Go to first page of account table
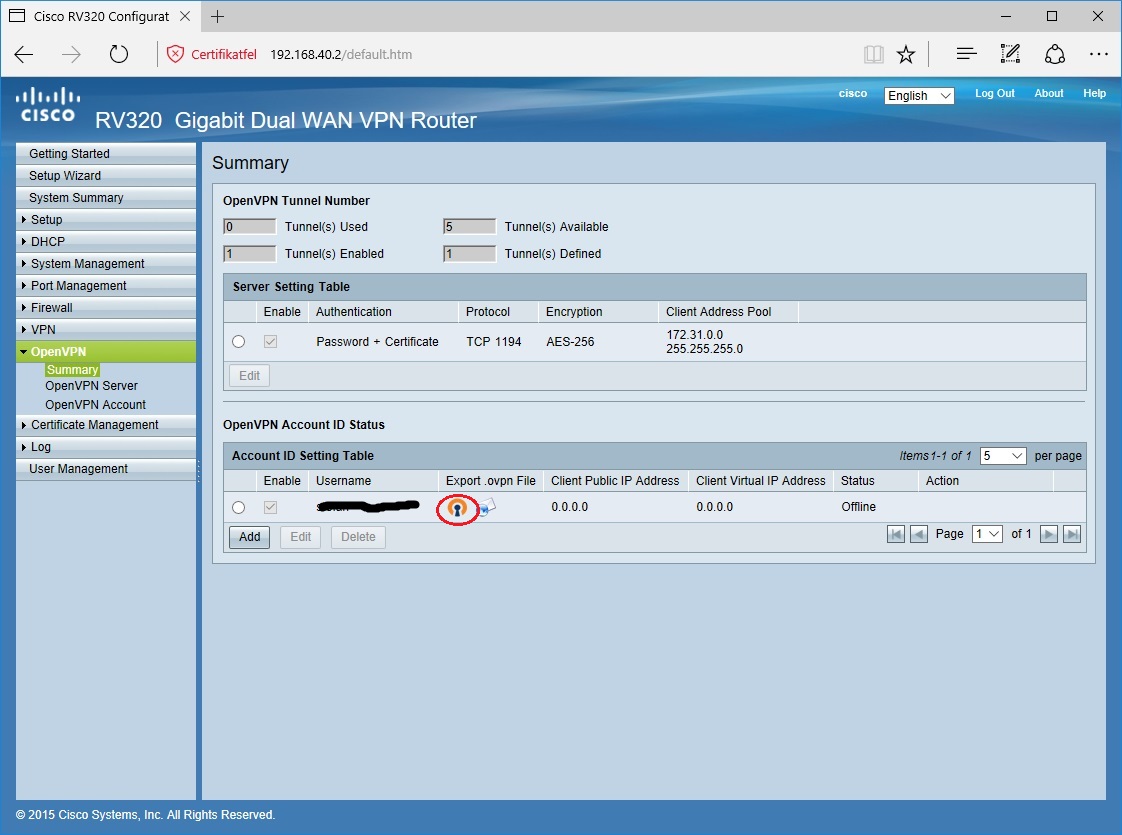1122x835 pixels. pos(895,534)
